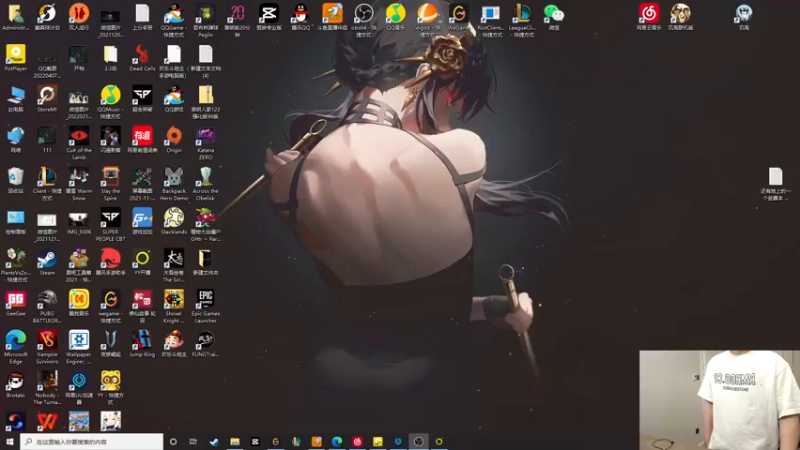This screenshot has width=800, height=450.
Task: Open the WPS Office red W icon
Action: pos(47,422)
